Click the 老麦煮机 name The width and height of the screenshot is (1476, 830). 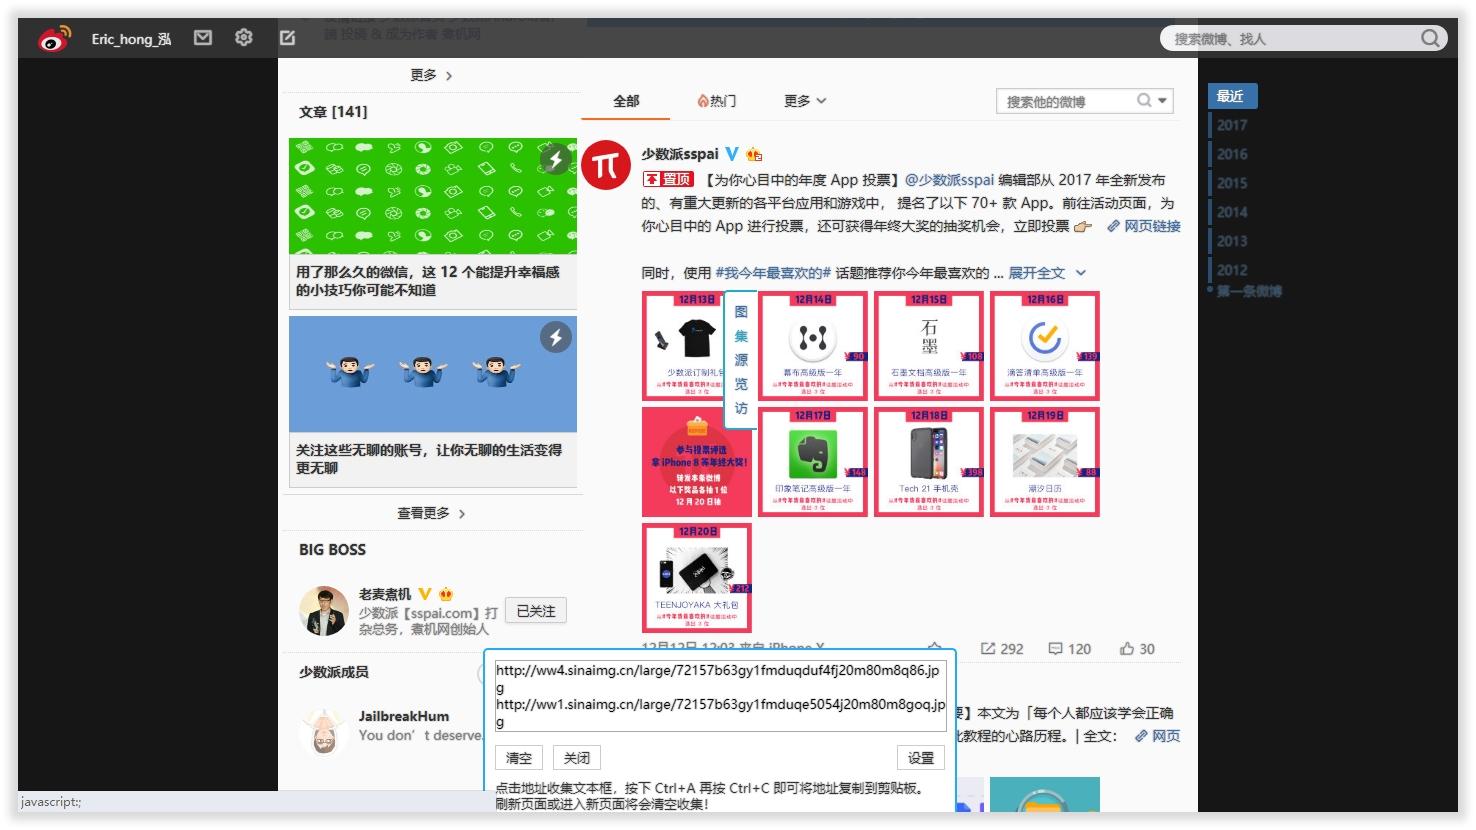(x=385, y=594)
